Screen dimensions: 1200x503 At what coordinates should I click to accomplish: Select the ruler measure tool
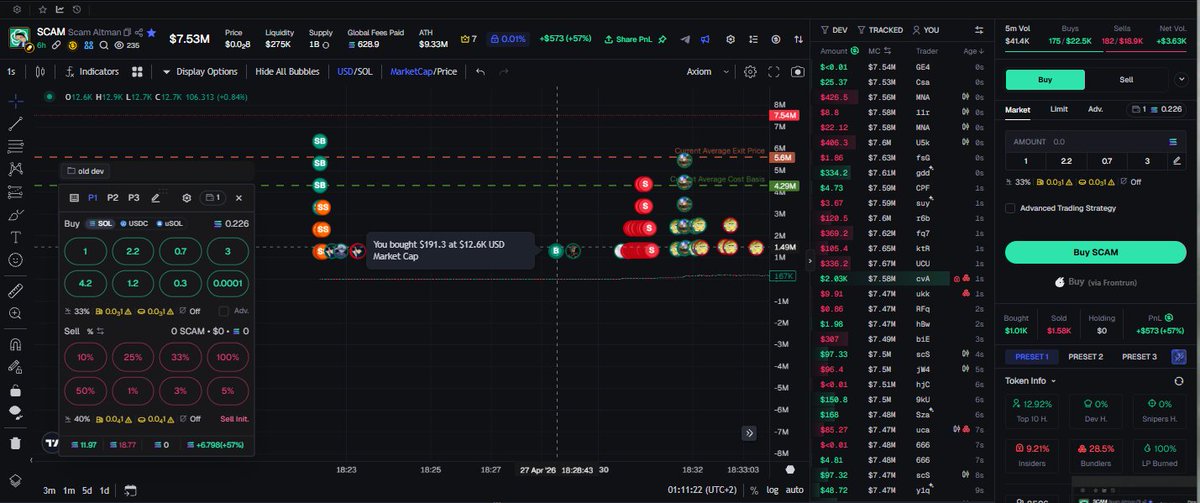click(x=16, y=290)
